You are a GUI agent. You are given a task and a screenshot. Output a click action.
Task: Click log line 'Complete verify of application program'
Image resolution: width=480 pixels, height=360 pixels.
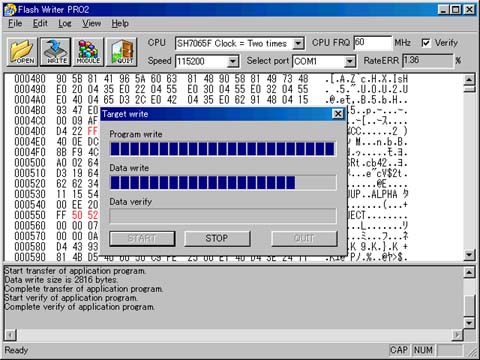tap(80, 307)
